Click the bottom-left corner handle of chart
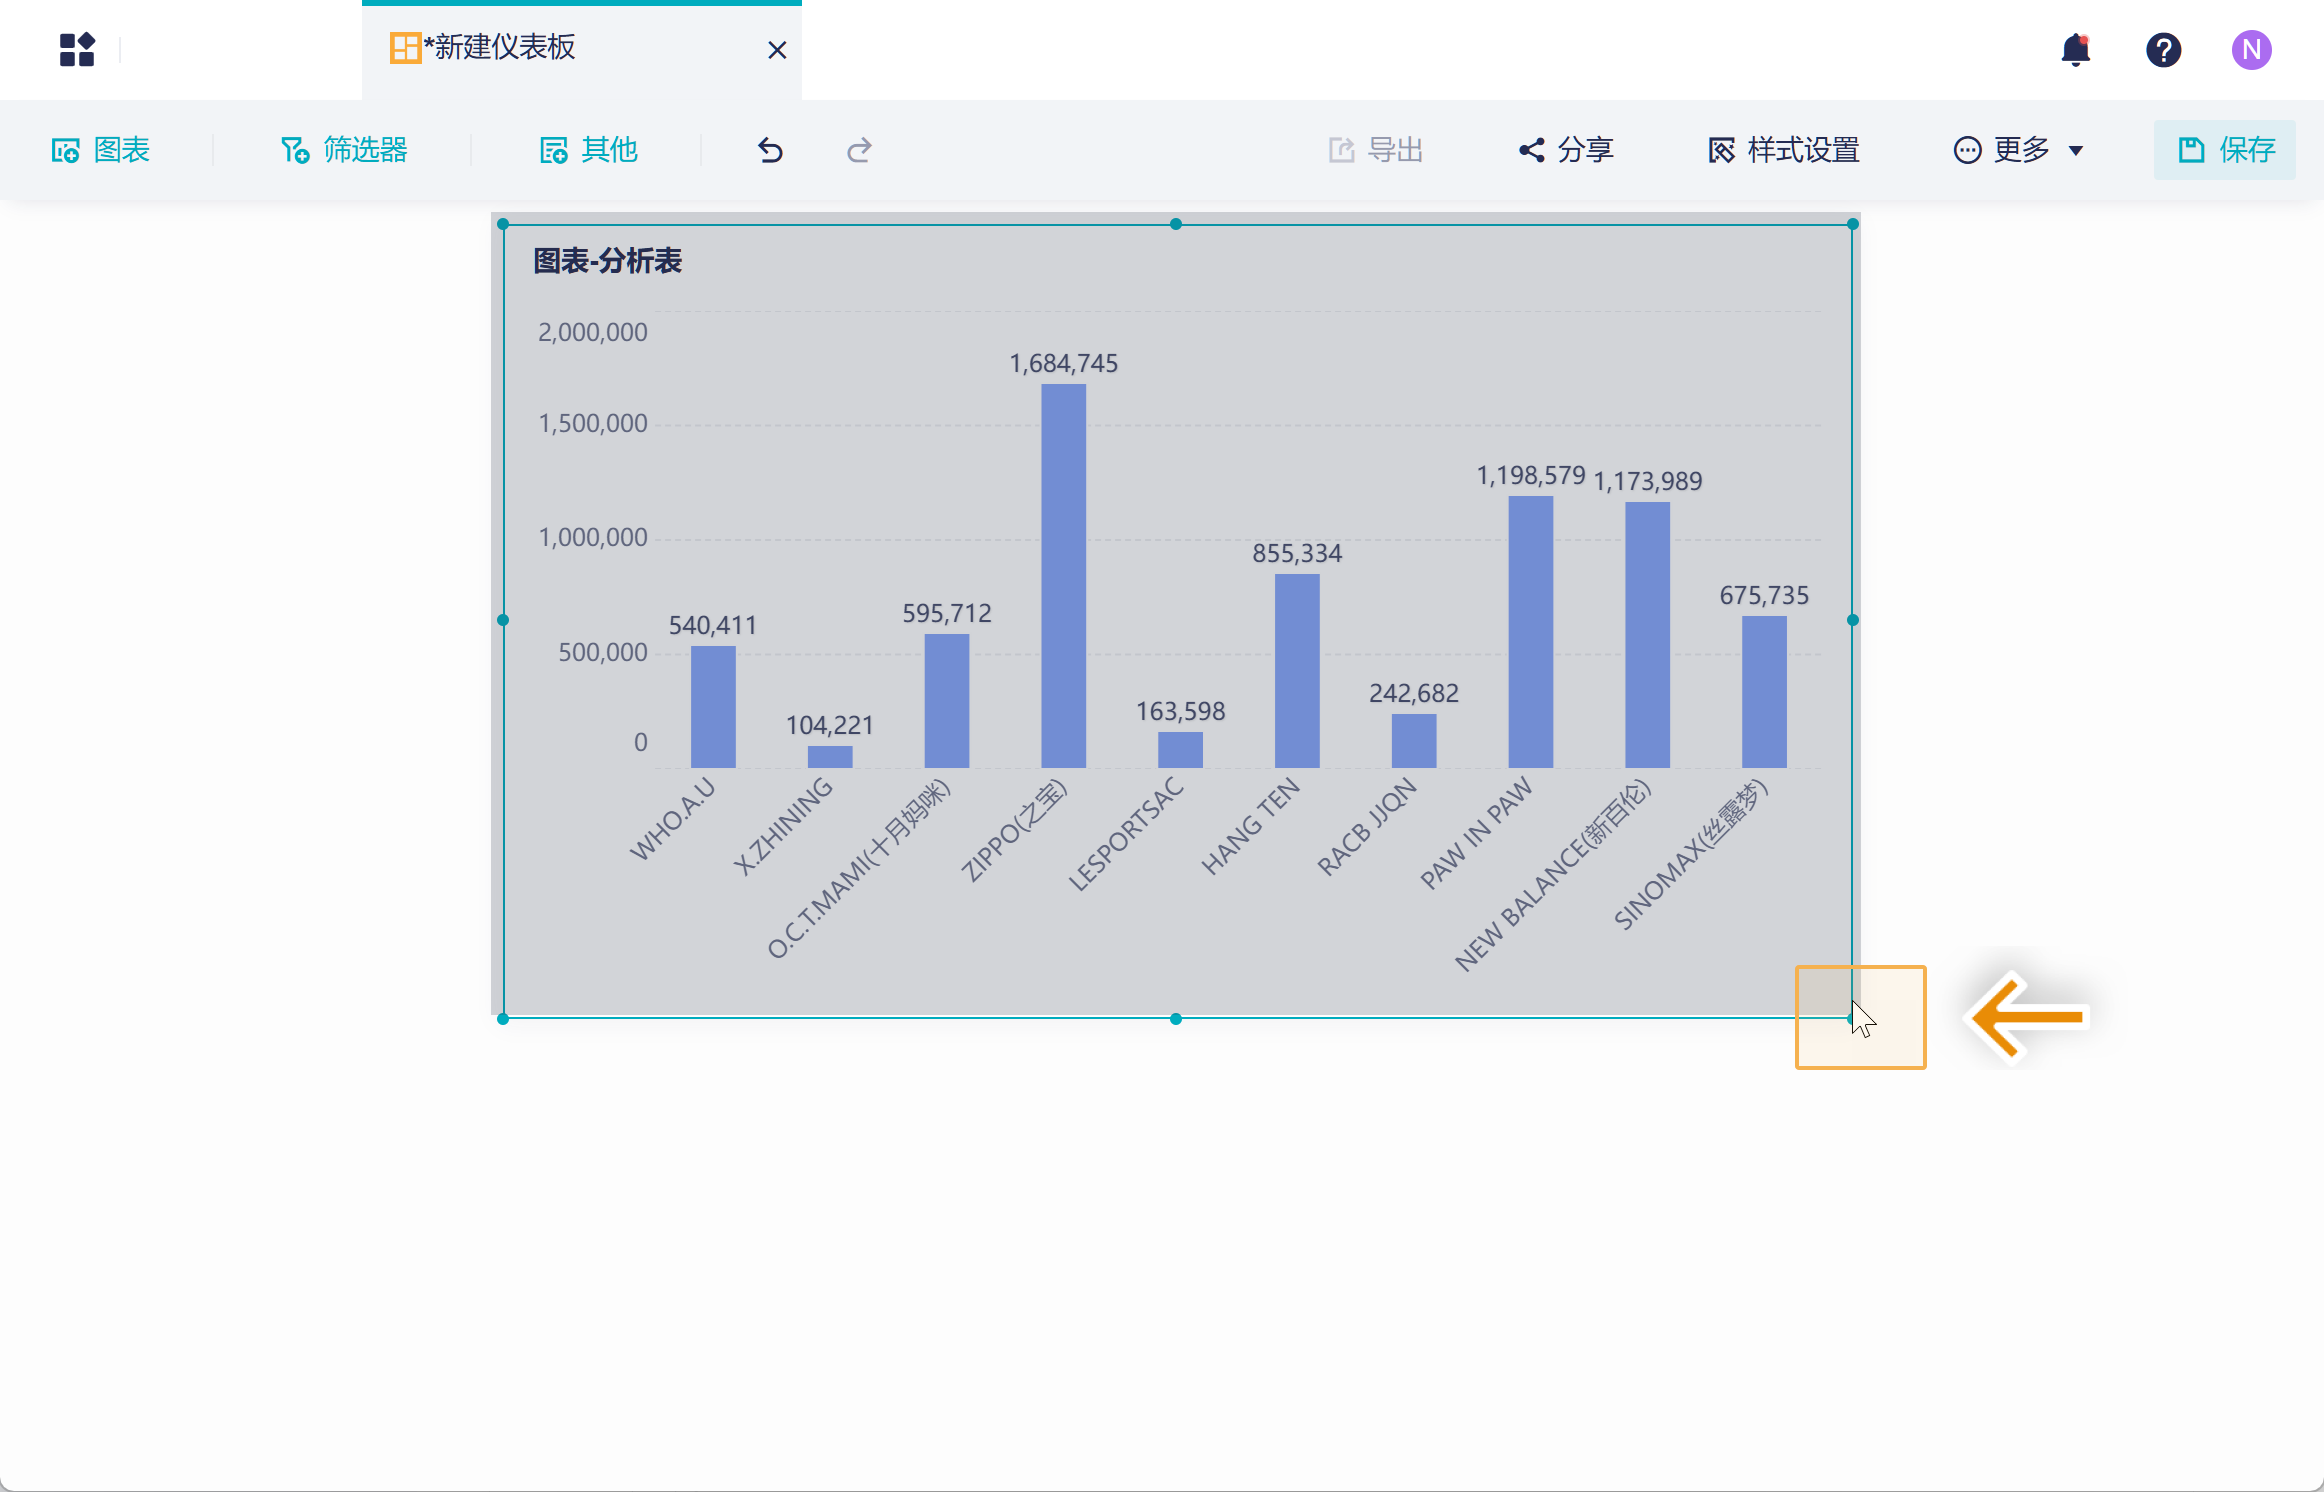 pos(503,1019)
